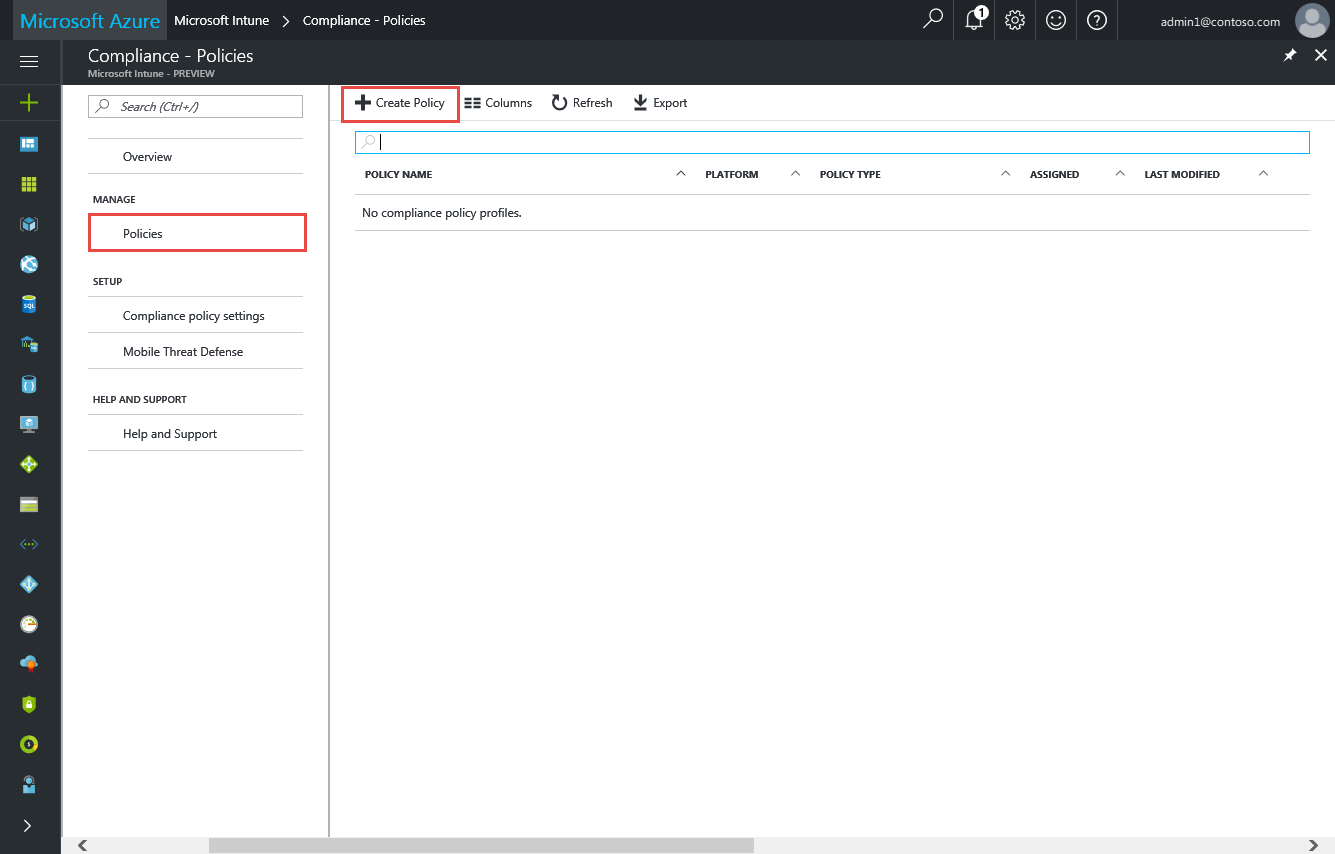Click the help question mark icon
The image size is (1335, 854).
coord(1097,20)
